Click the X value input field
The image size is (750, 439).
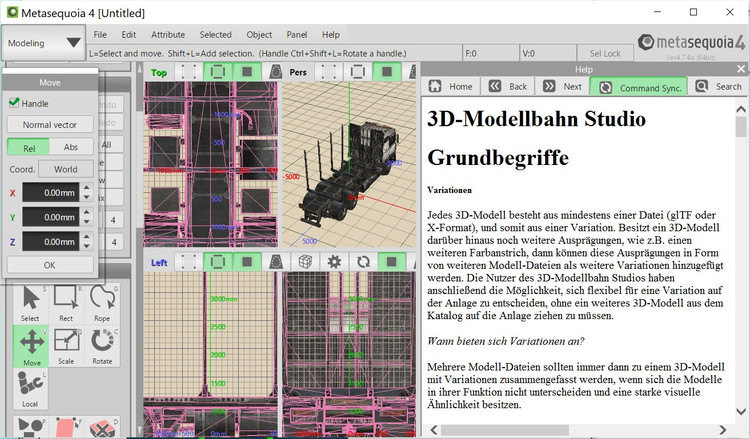pyautogui.click(x=51, y=193)
